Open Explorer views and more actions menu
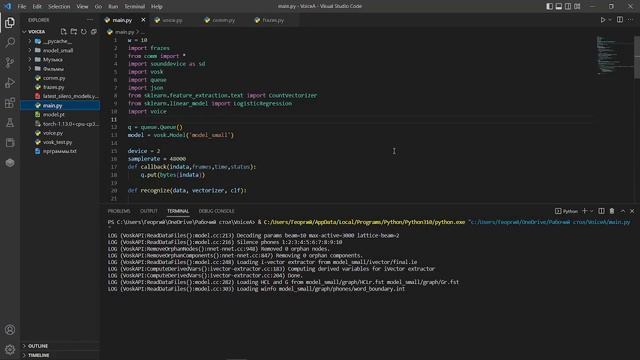Viewport: 640px width, 360px height. 90,20
